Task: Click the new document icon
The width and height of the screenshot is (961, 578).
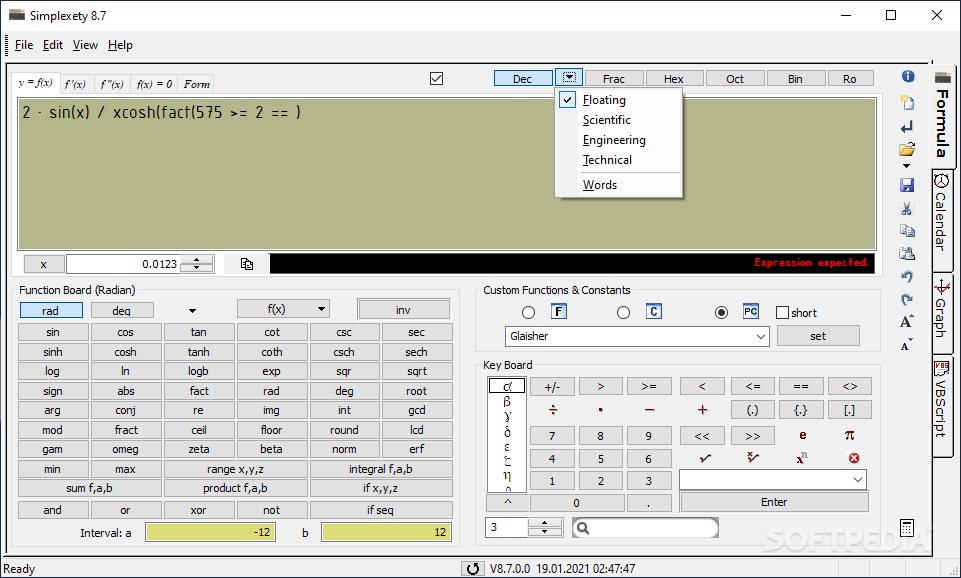Action: 907,102
